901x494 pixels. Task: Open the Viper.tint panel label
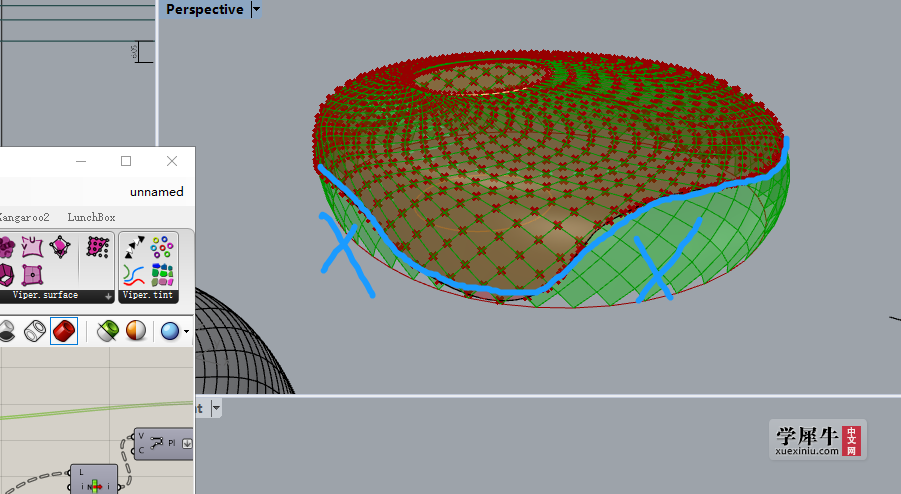(x=148, y=295)
